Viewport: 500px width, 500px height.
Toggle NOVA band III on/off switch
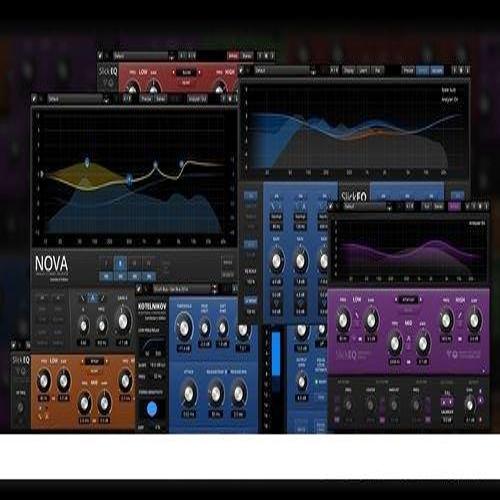click(x=135, y=276)
